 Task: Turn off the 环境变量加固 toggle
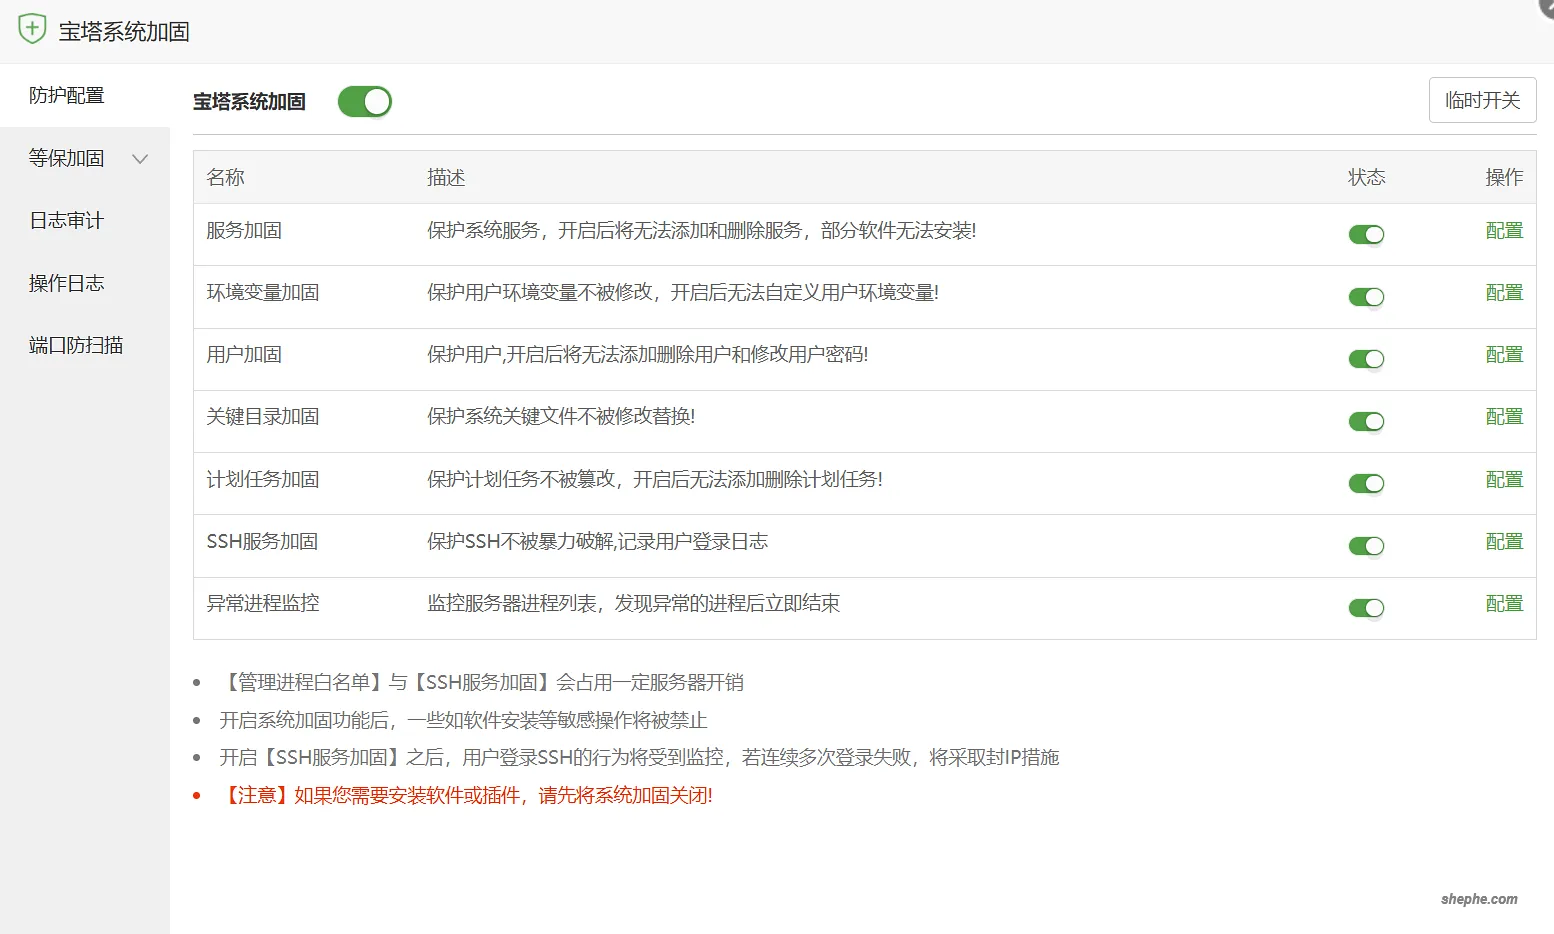click(1366, 297)
